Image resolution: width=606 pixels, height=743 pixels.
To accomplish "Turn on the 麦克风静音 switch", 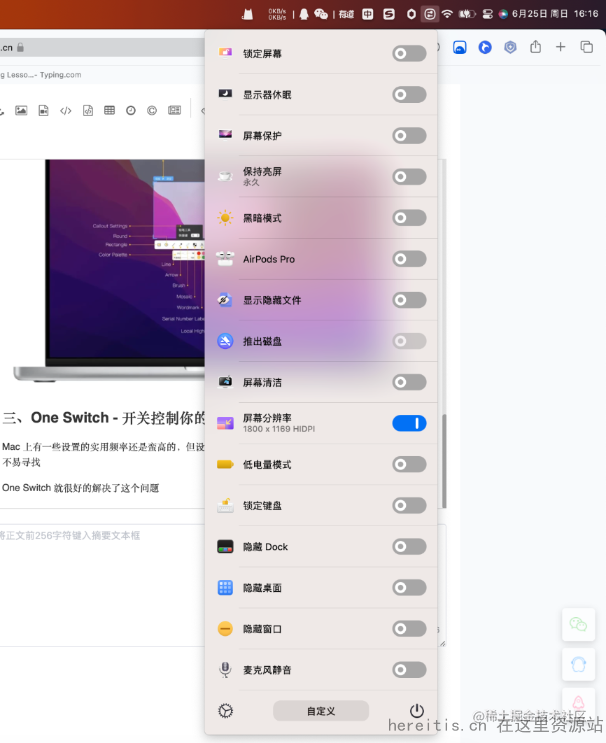I will click(409, 670).
